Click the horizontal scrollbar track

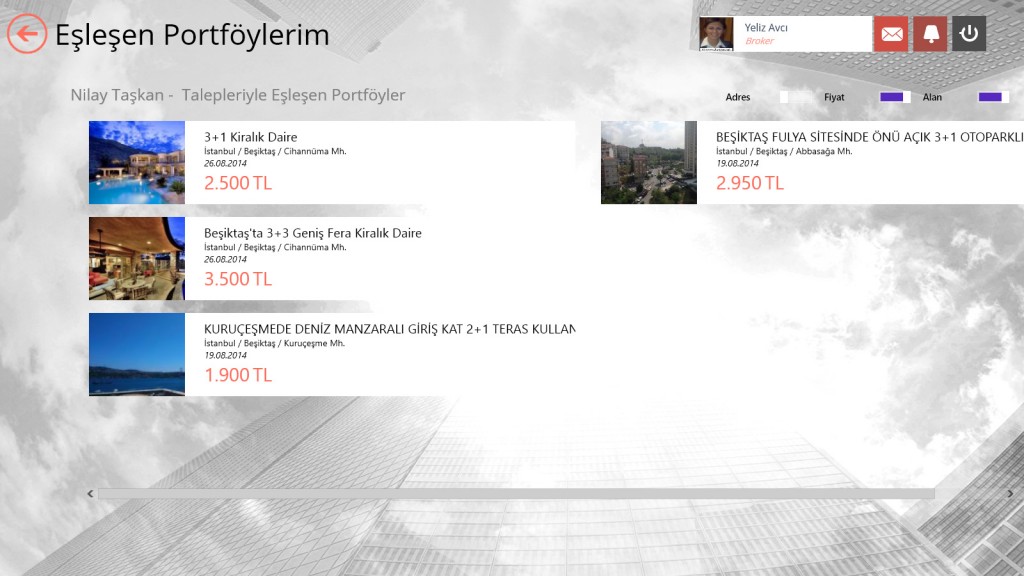pyautogui.click(x=515, y=493)
